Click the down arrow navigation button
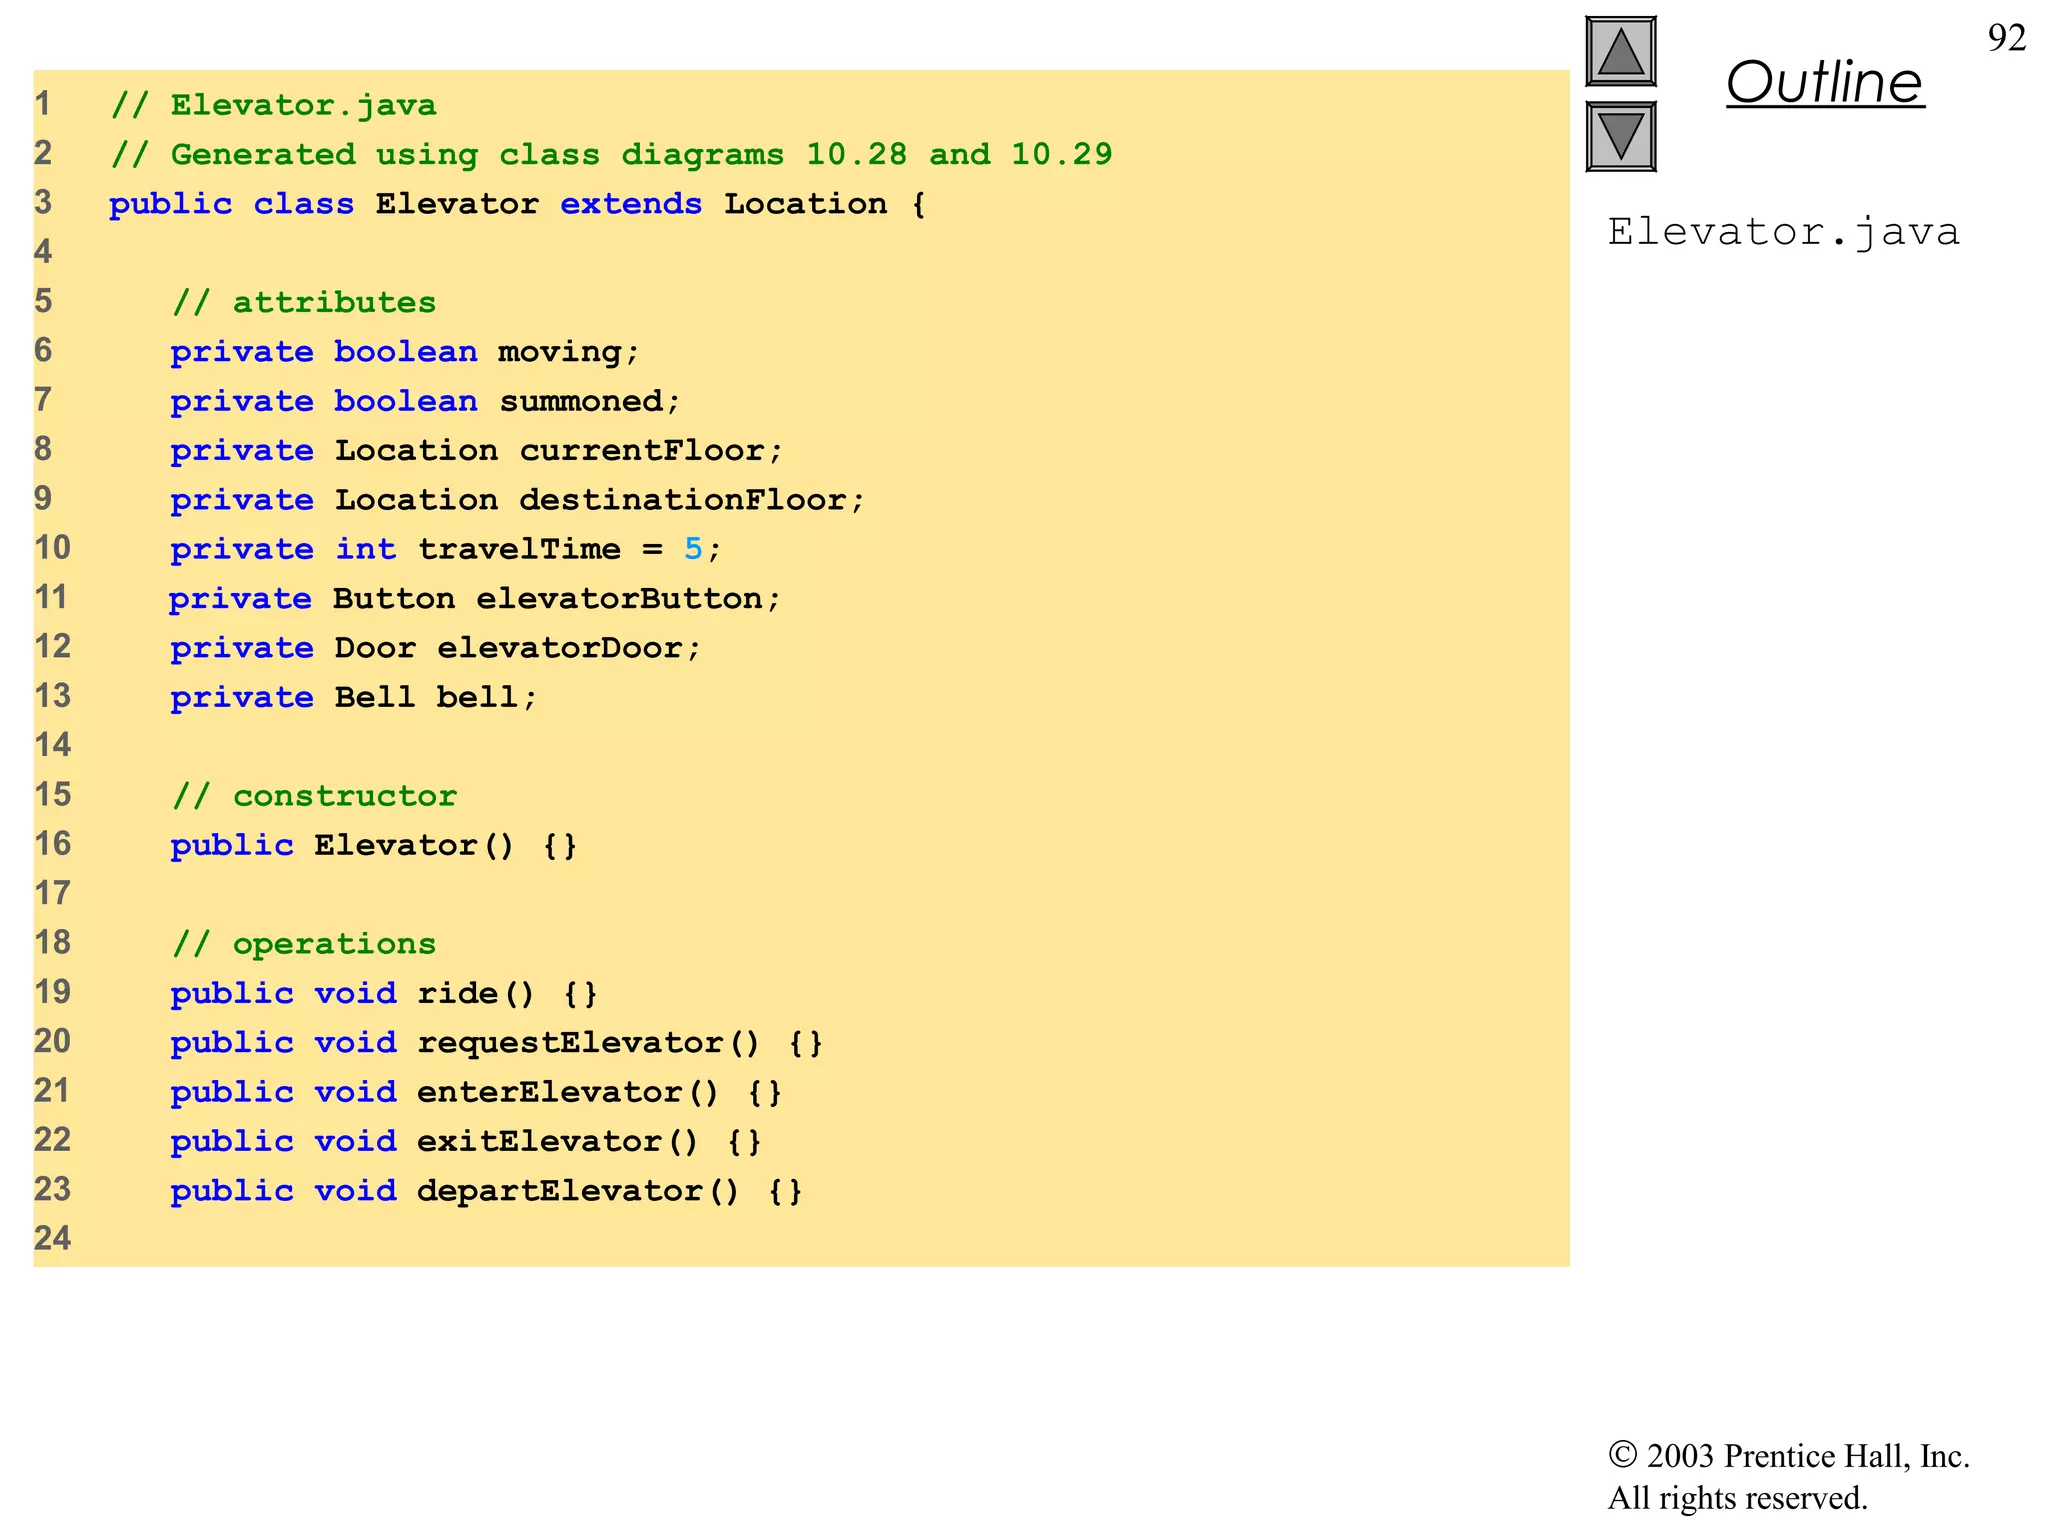The width and height of the screenshot is (2048, 1536). [x=1621, y=136]
